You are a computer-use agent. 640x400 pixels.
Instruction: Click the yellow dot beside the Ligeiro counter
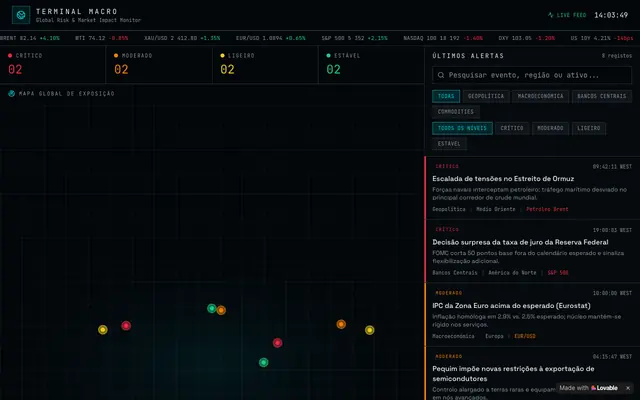point(222,56)
